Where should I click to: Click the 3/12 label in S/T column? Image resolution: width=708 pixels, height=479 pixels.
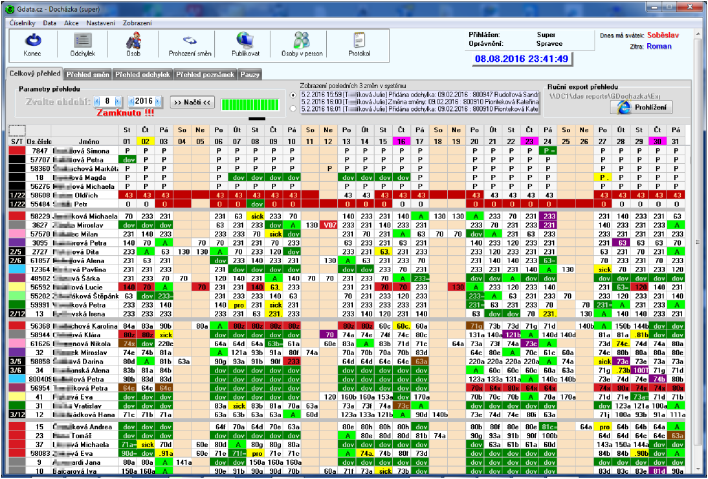17,414
